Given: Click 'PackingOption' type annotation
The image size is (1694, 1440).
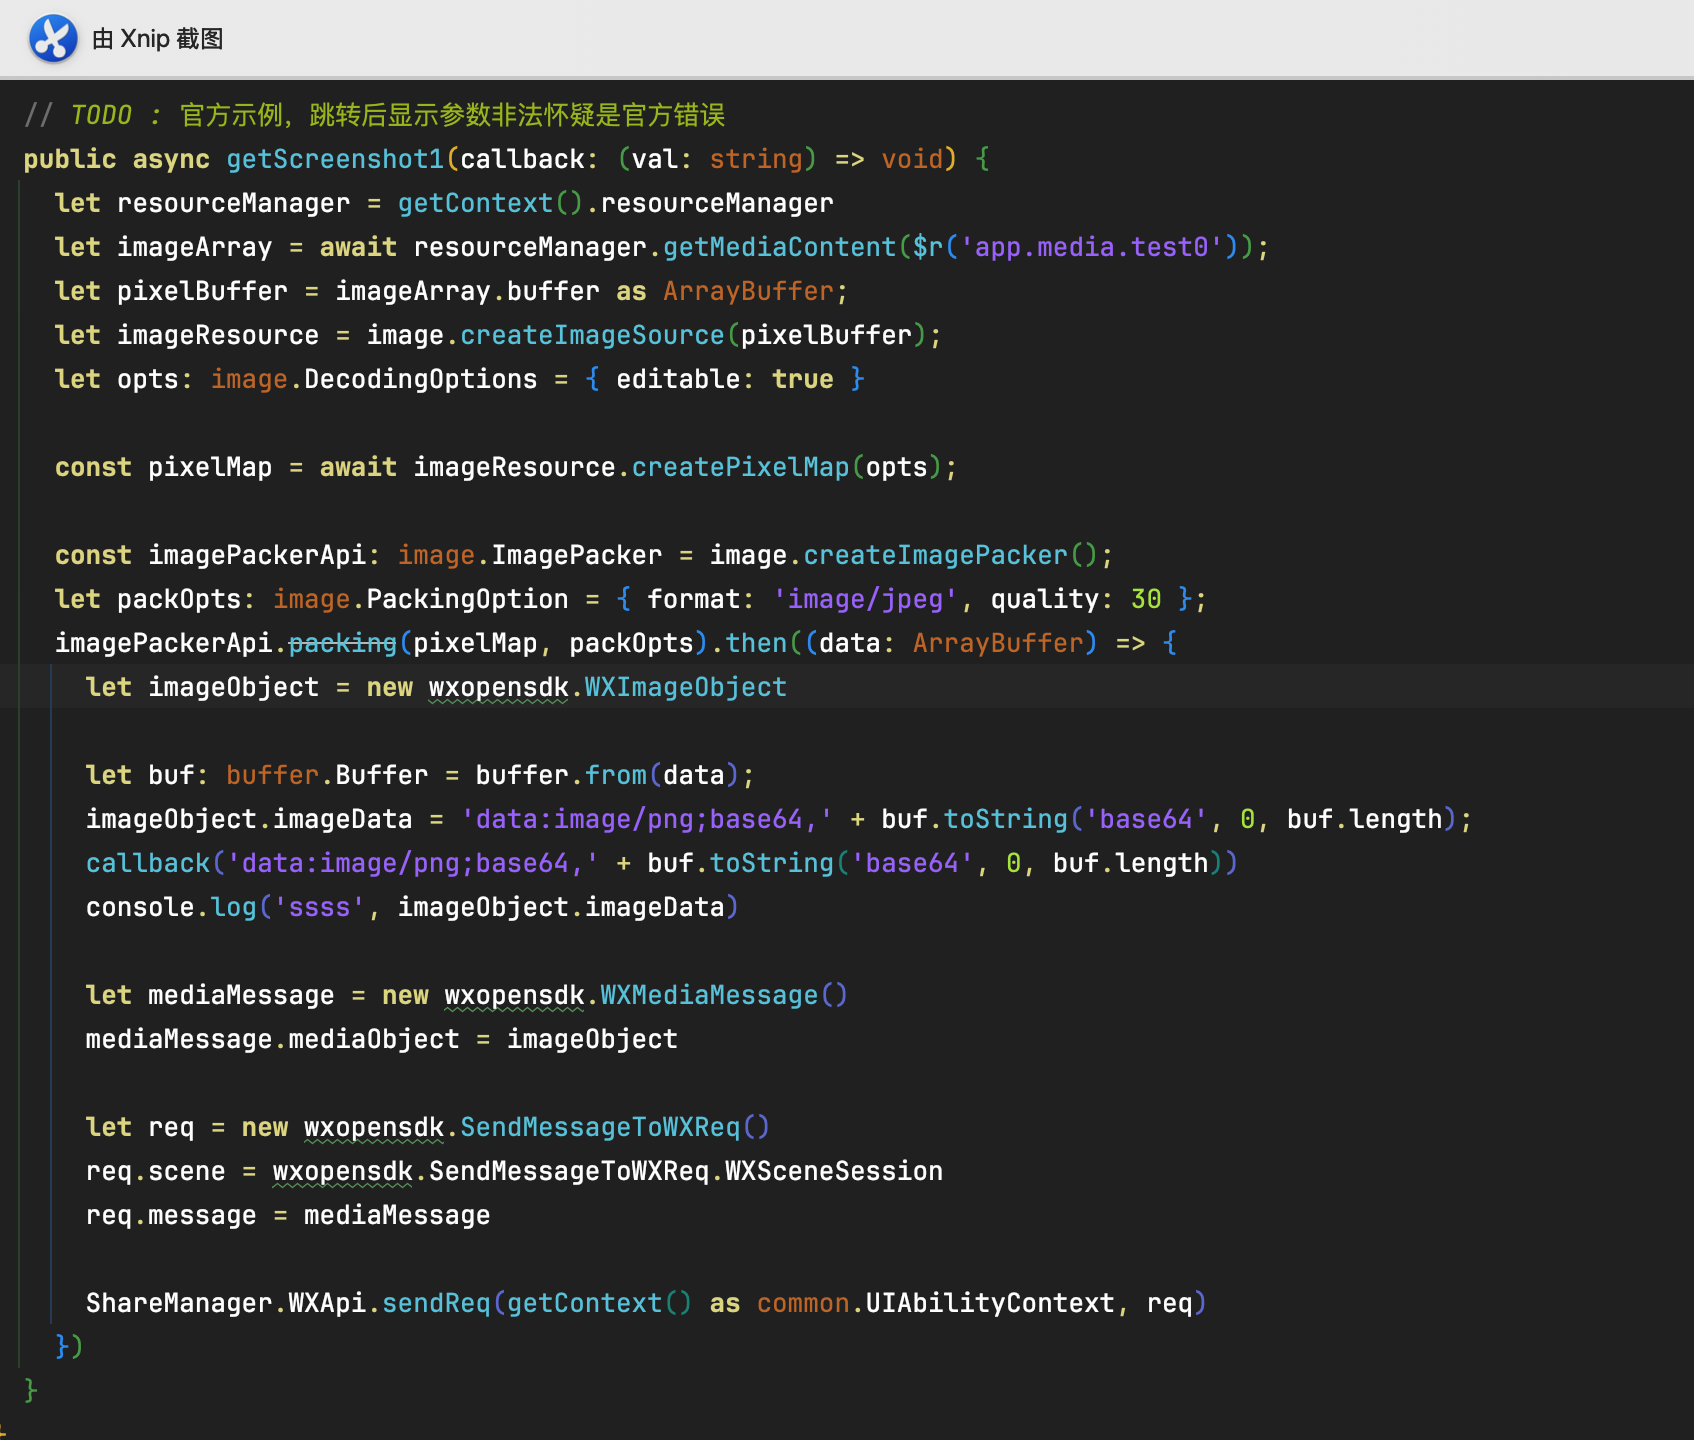Looking at the screenshot, I should click(467, 599).
